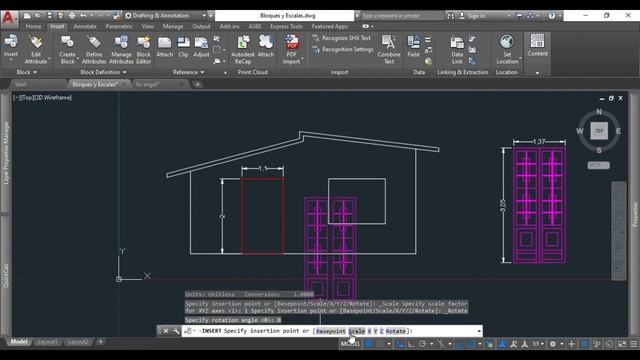Click the Reference Attach tool
The width and height of the screenshot is (640, 360).
click(x=164, y=47)
